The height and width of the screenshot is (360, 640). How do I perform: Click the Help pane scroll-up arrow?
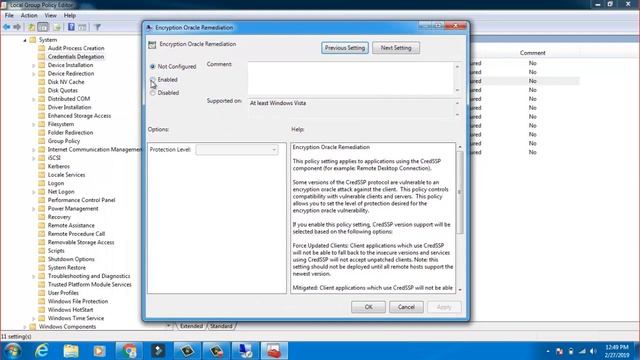[x=460, y=147]
